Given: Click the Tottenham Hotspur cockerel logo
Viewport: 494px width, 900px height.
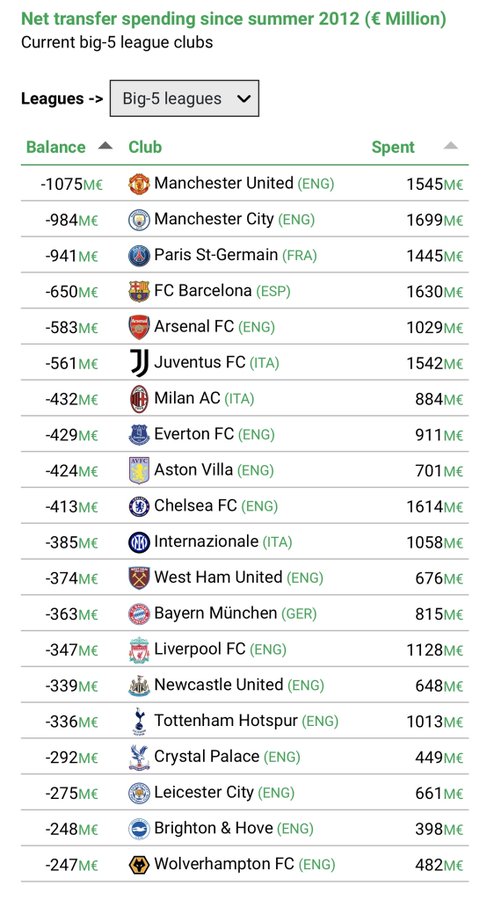Looking at the screenshot, I should coord(139,721).
